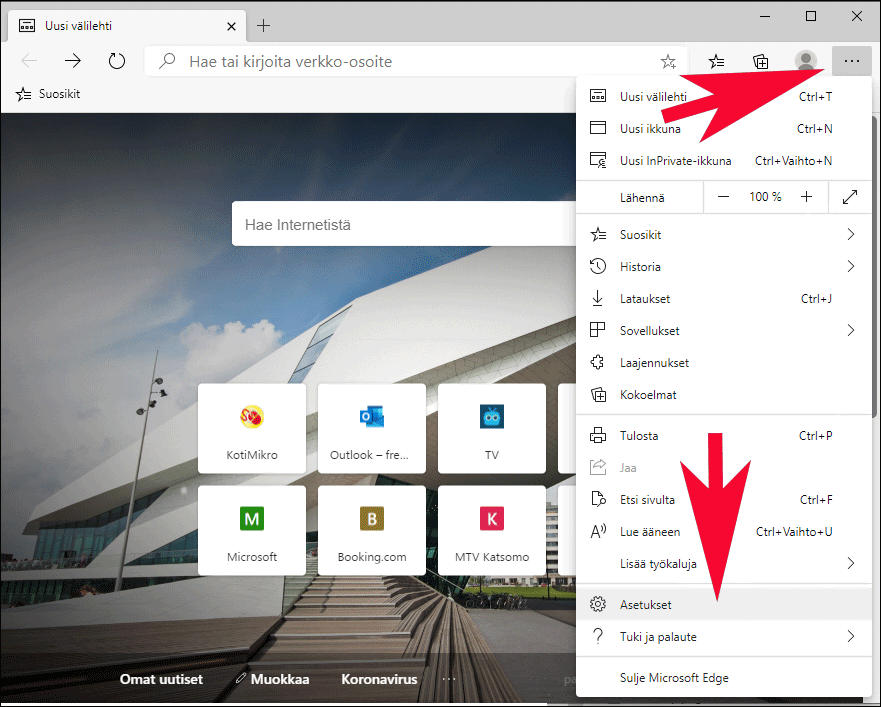Click the refresh page icon

117,61
